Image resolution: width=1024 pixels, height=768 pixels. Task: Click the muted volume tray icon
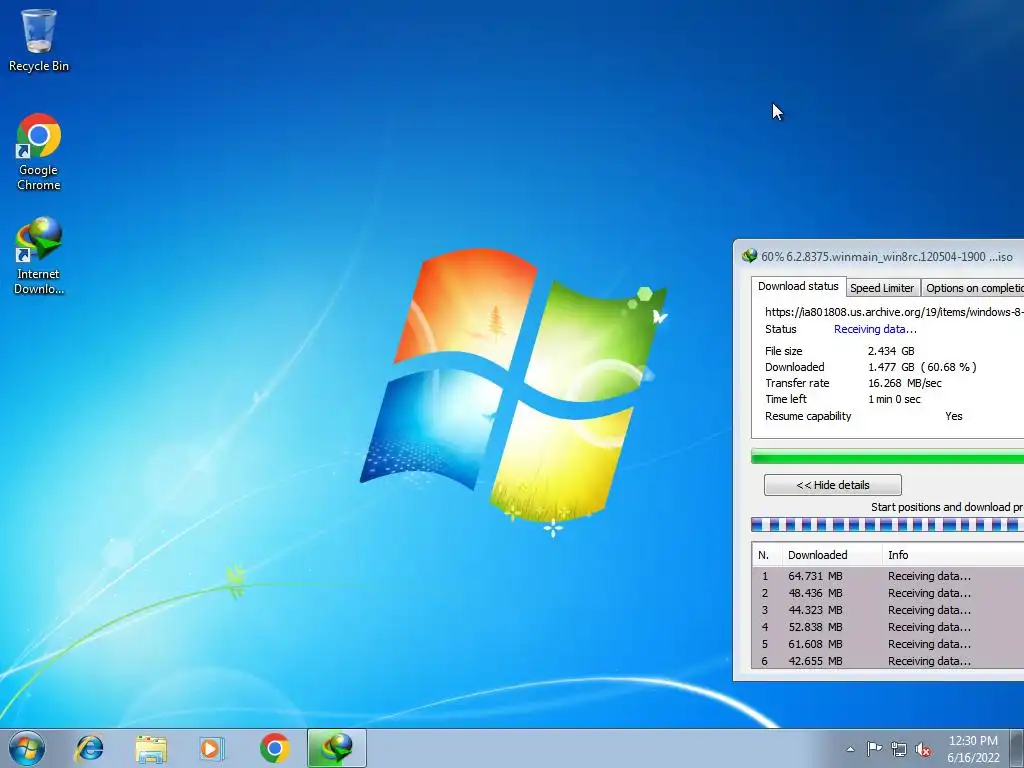pyautogui.click(x=923, y=749)
